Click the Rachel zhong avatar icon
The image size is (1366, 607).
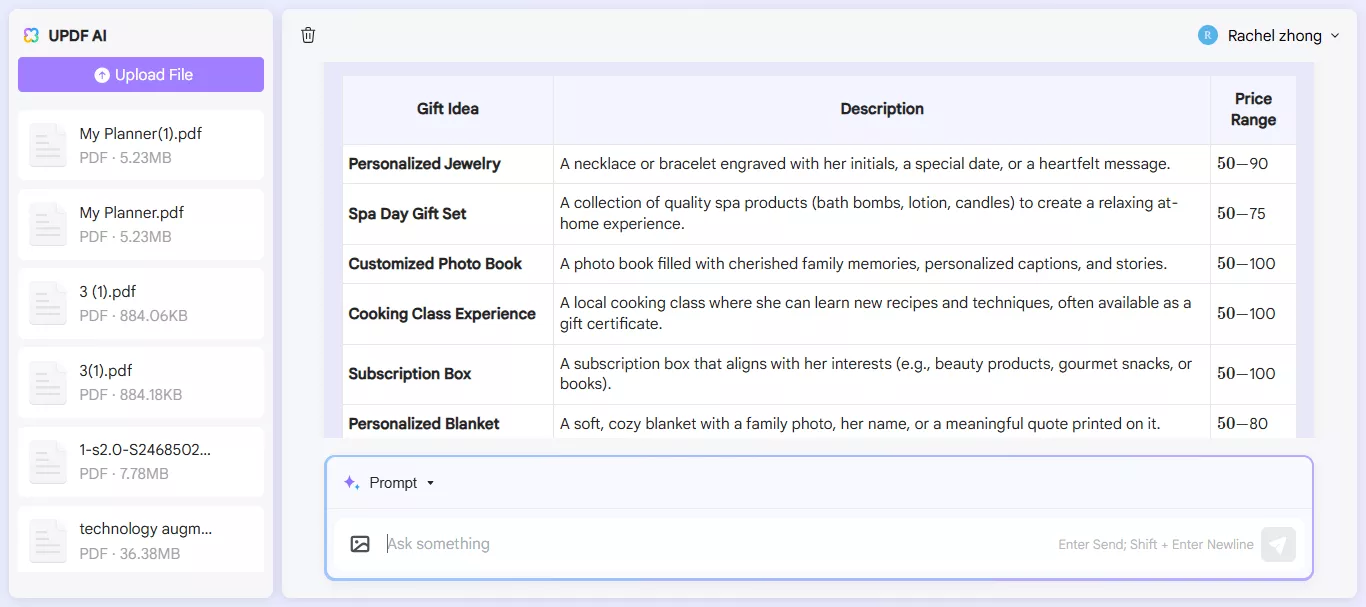click(1208, 35)
